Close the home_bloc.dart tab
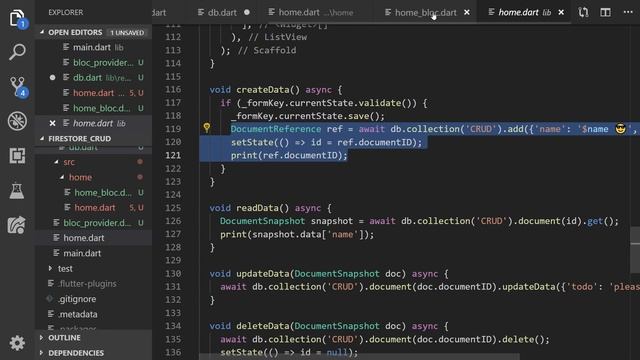This screenshot has height=360, width=640. (467, 13)
